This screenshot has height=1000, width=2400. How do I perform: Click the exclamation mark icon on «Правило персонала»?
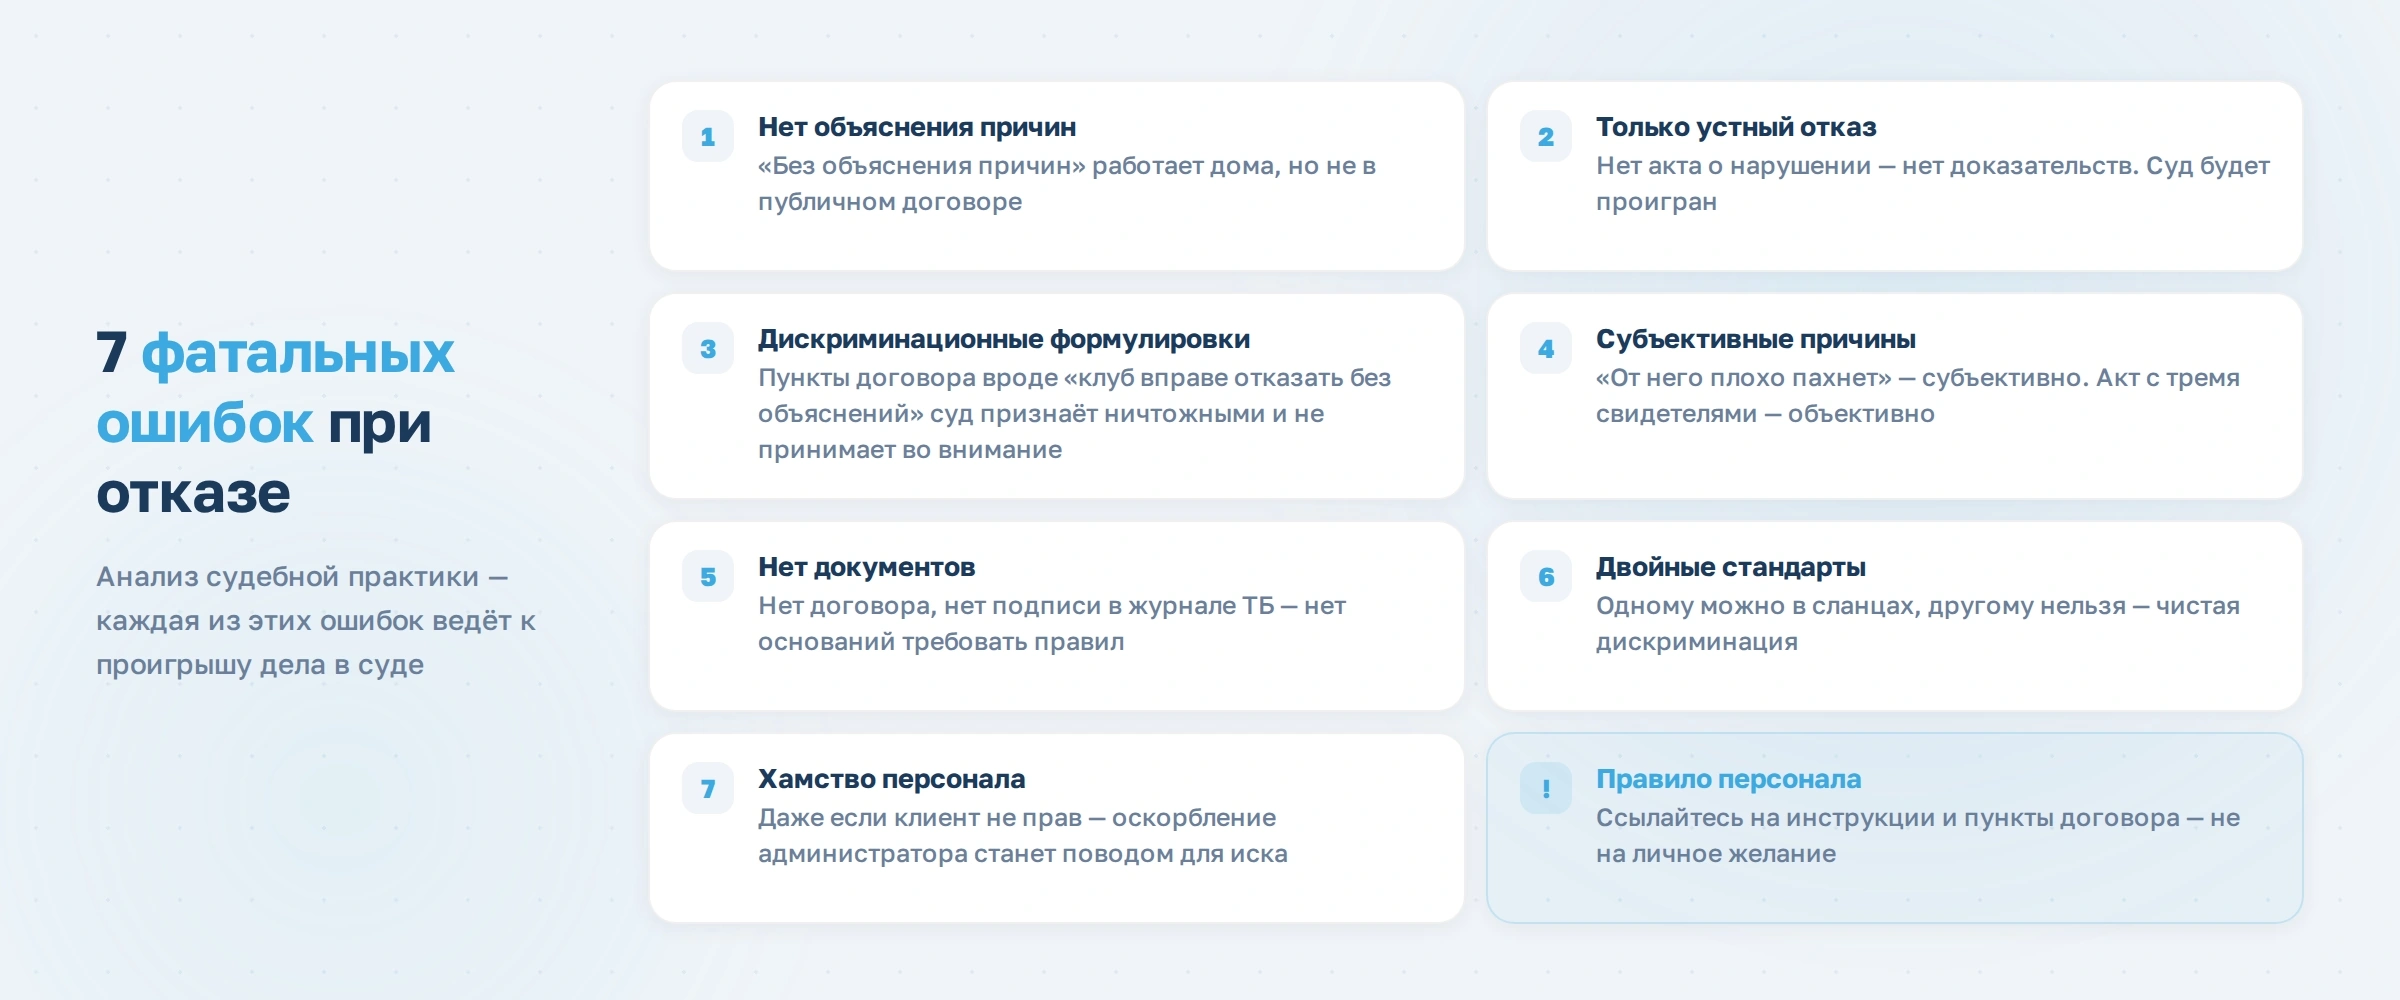(1545, 789)
